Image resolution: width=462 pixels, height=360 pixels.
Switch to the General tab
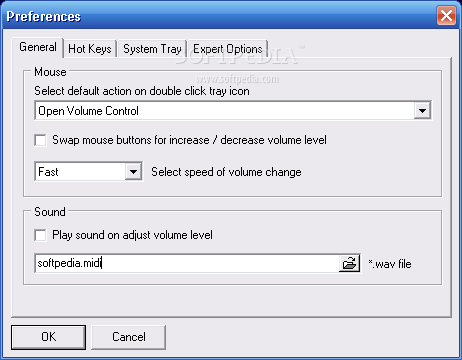coord(38,47)
